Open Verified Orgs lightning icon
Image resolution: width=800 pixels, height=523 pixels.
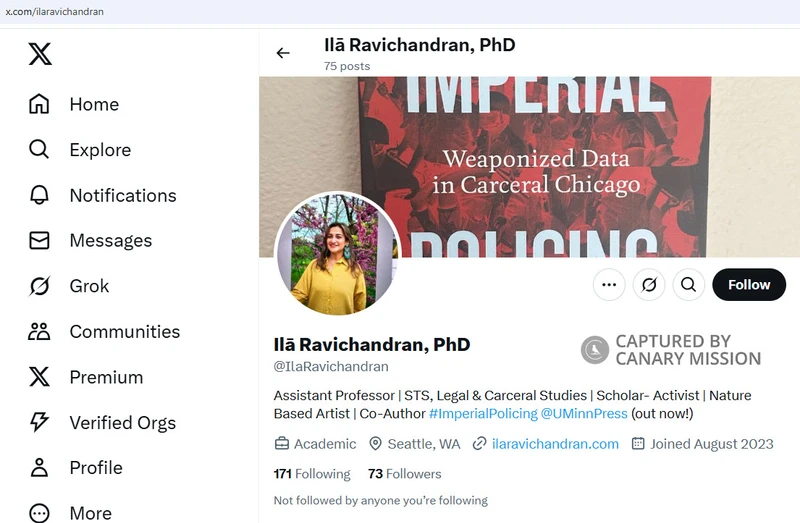point(39,422)
